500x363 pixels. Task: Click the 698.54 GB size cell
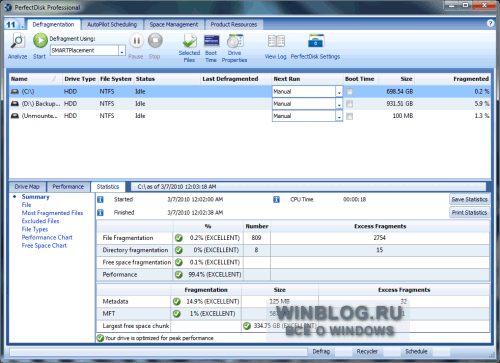399,91
